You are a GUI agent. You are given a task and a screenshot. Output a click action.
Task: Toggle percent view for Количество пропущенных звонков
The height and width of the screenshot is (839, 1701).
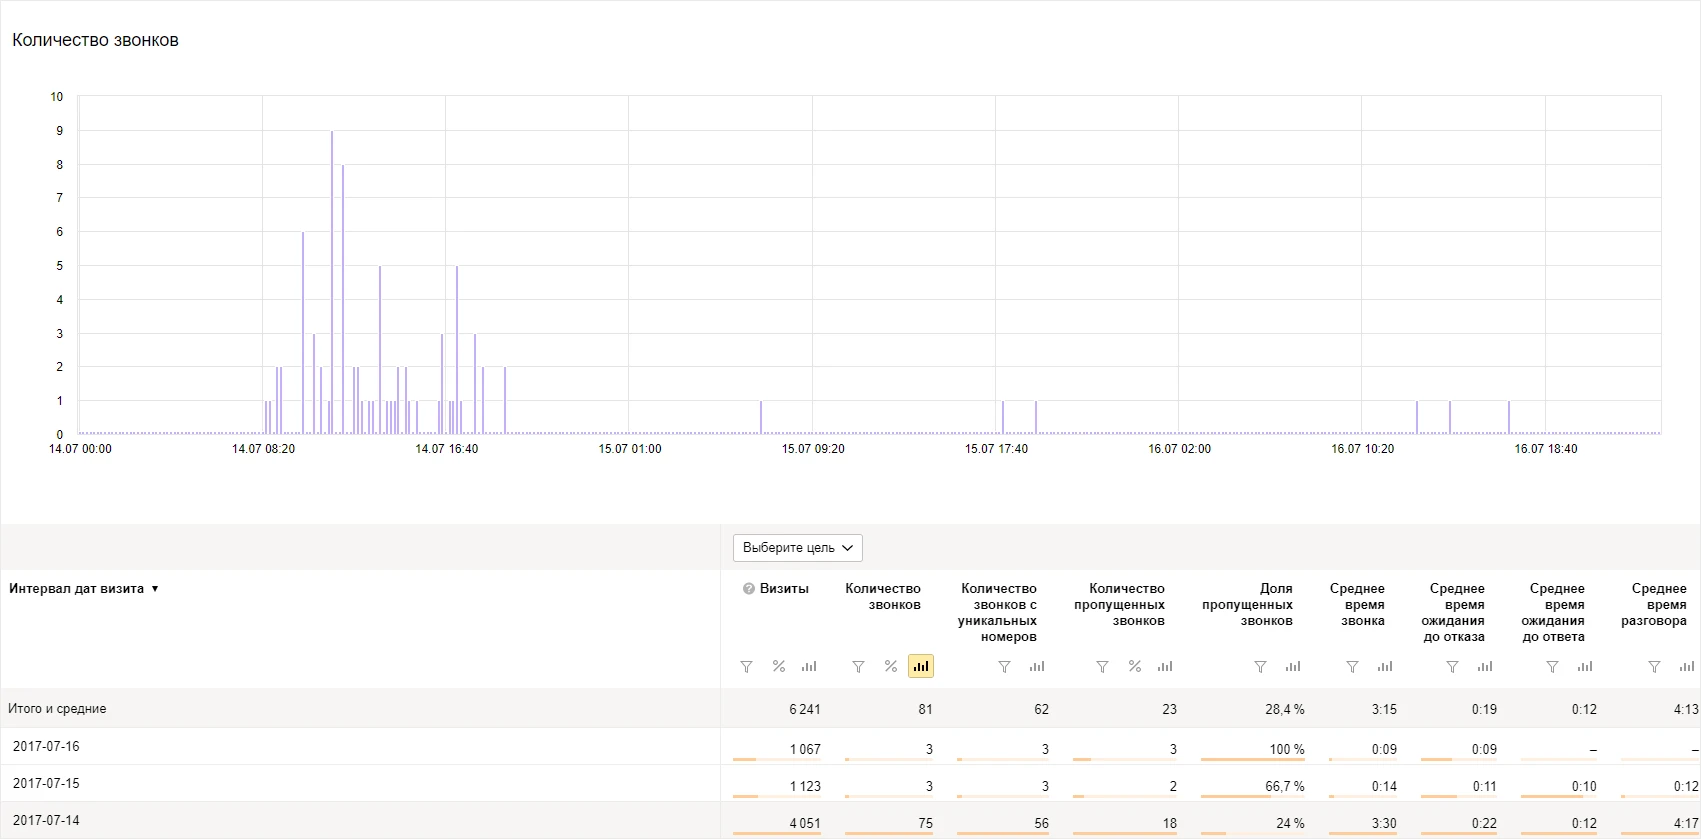[1135, 666]
